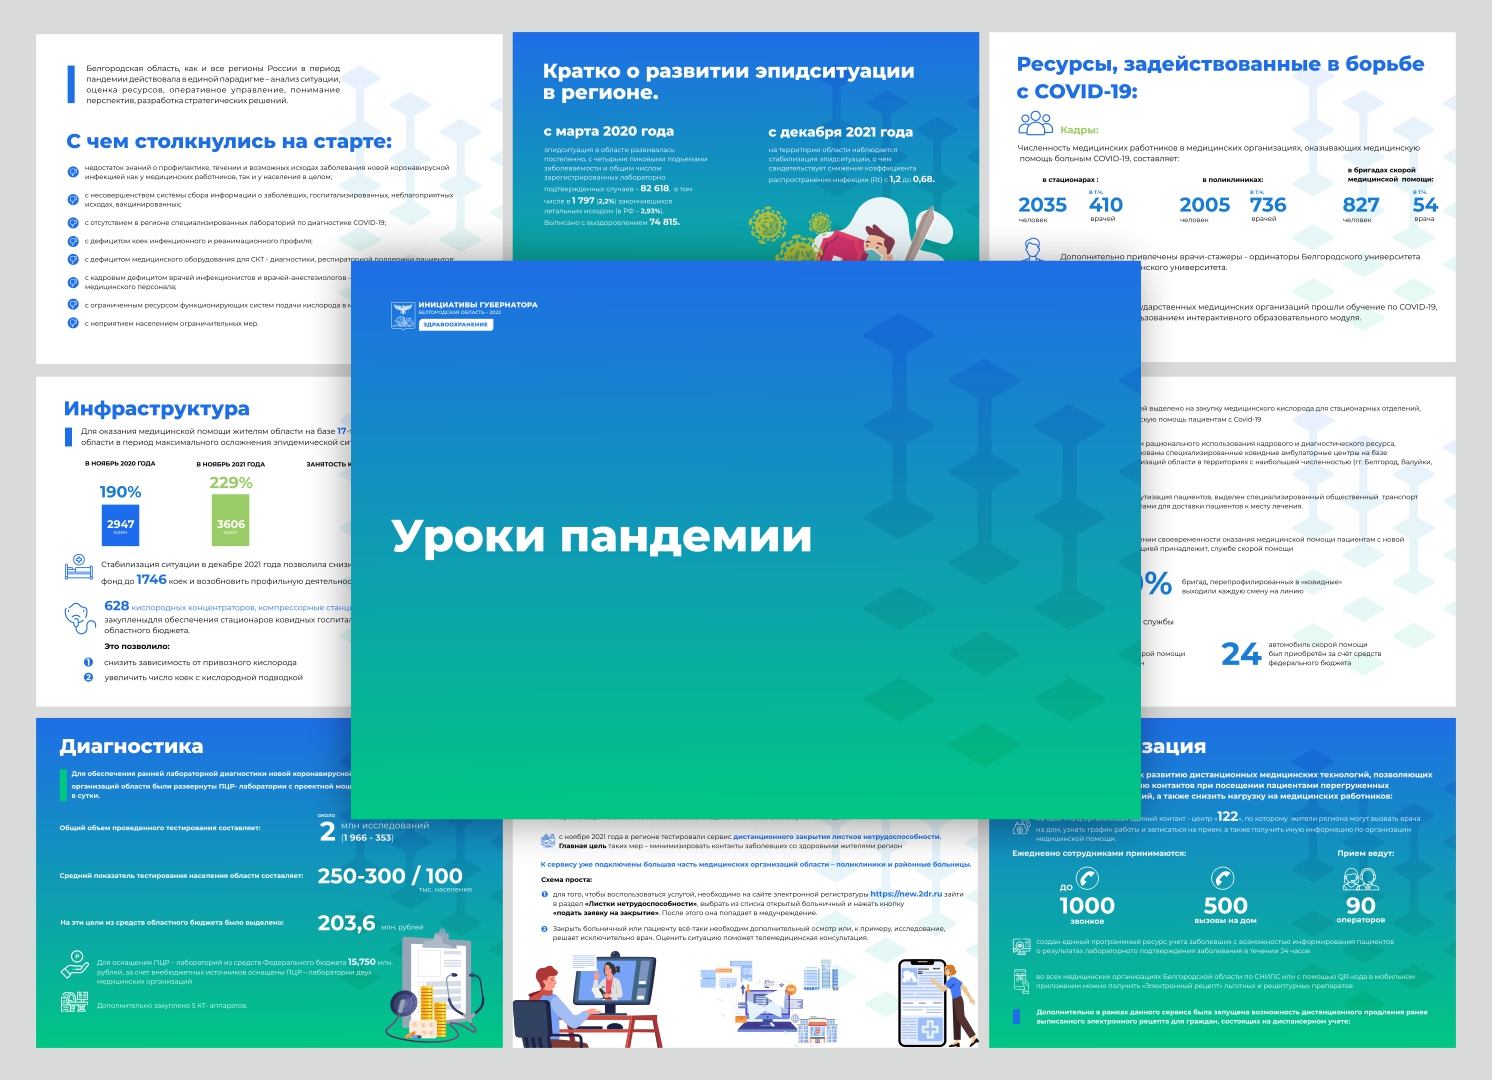Select the number '2035' under 'в стационарах'
Viewport: 1492px width, 1080px height.
(x=1043, y=205)
